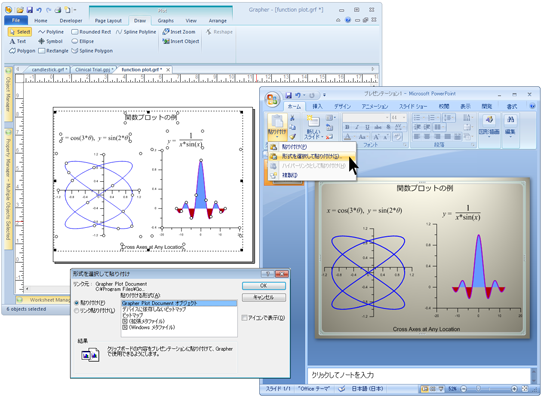
Task: Expand the PowerPoint paste button dropdown arrow
Action: tap(277, 137)
